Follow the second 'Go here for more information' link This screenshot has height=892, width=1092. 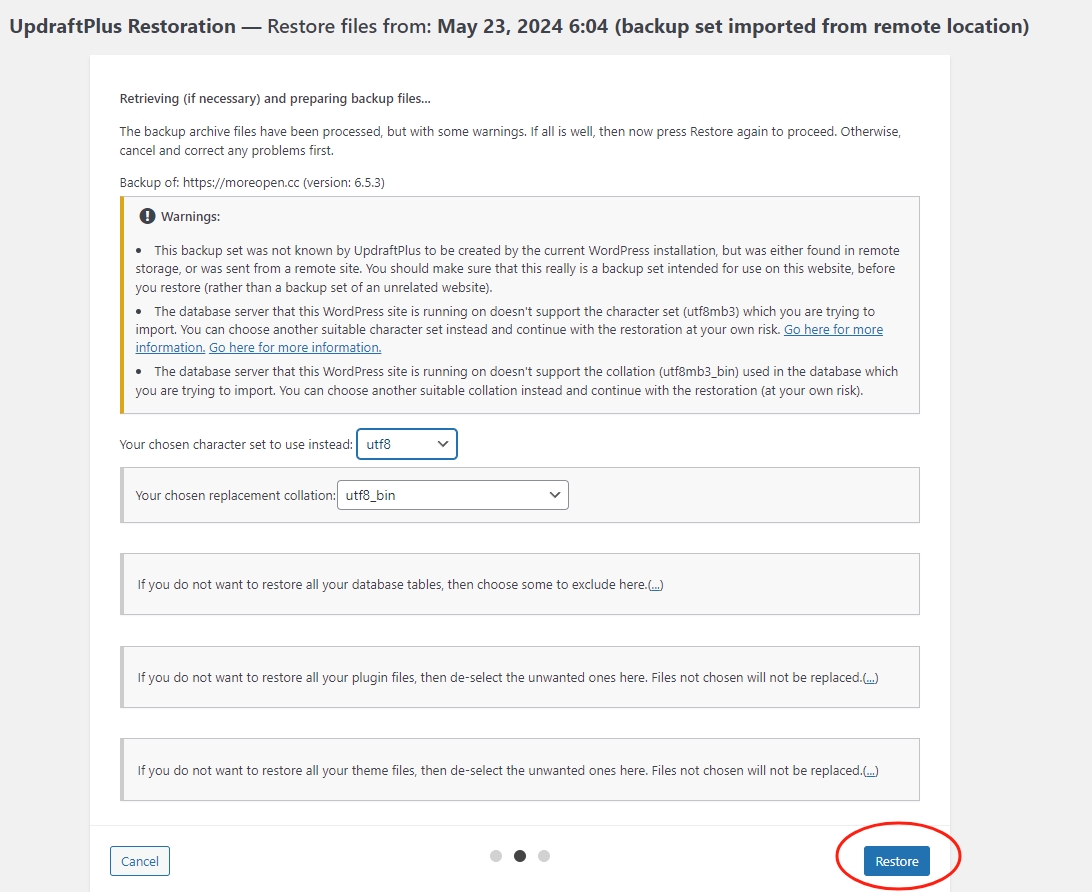295,347
